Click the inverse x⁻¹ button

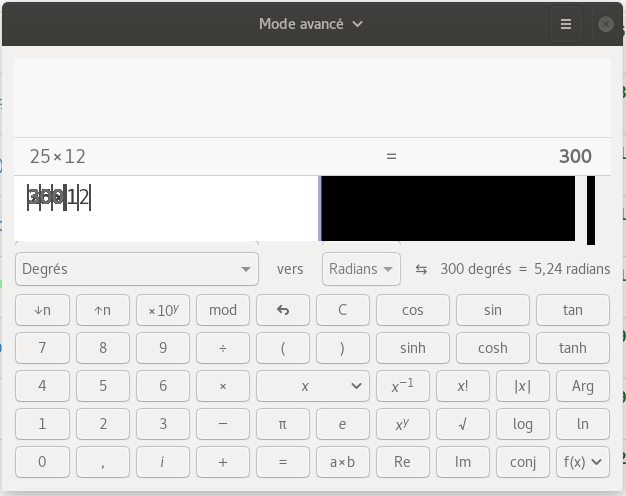point(403,386)
